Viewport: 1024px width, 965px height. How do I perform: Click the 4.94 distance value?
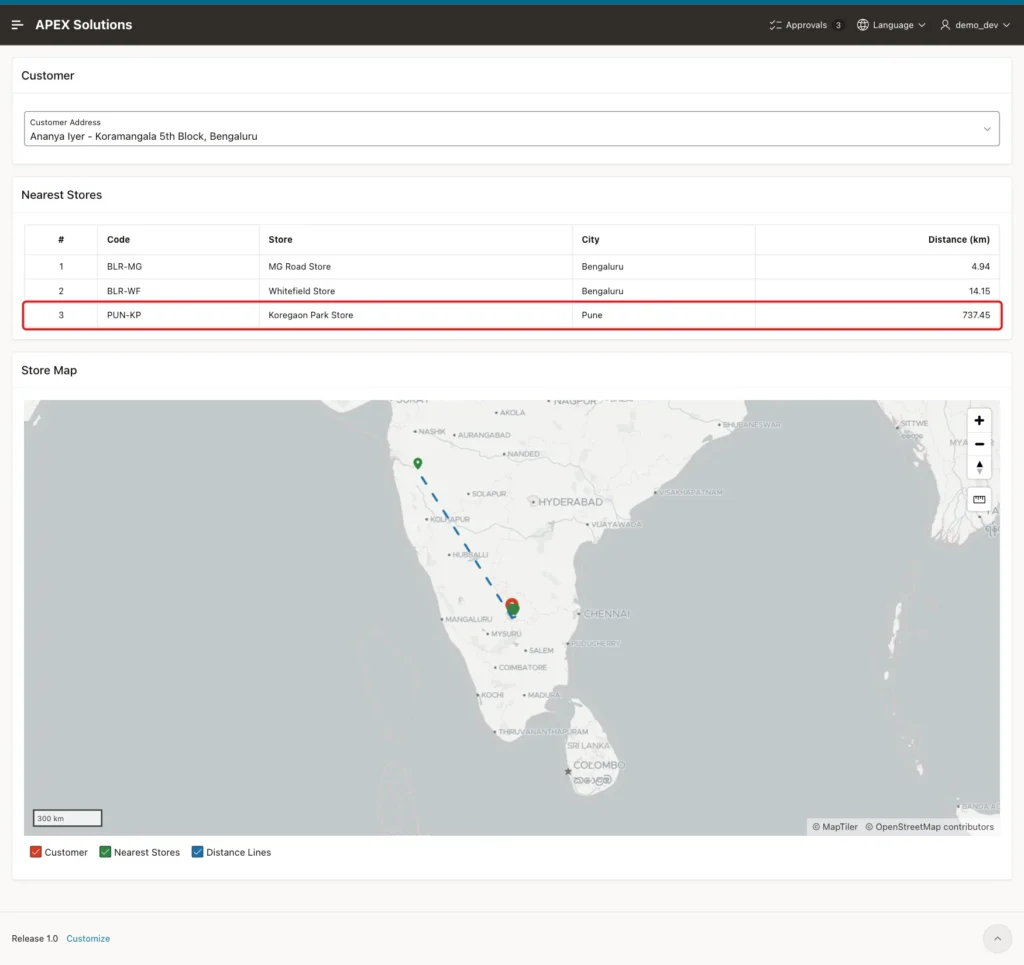[980, 266]
